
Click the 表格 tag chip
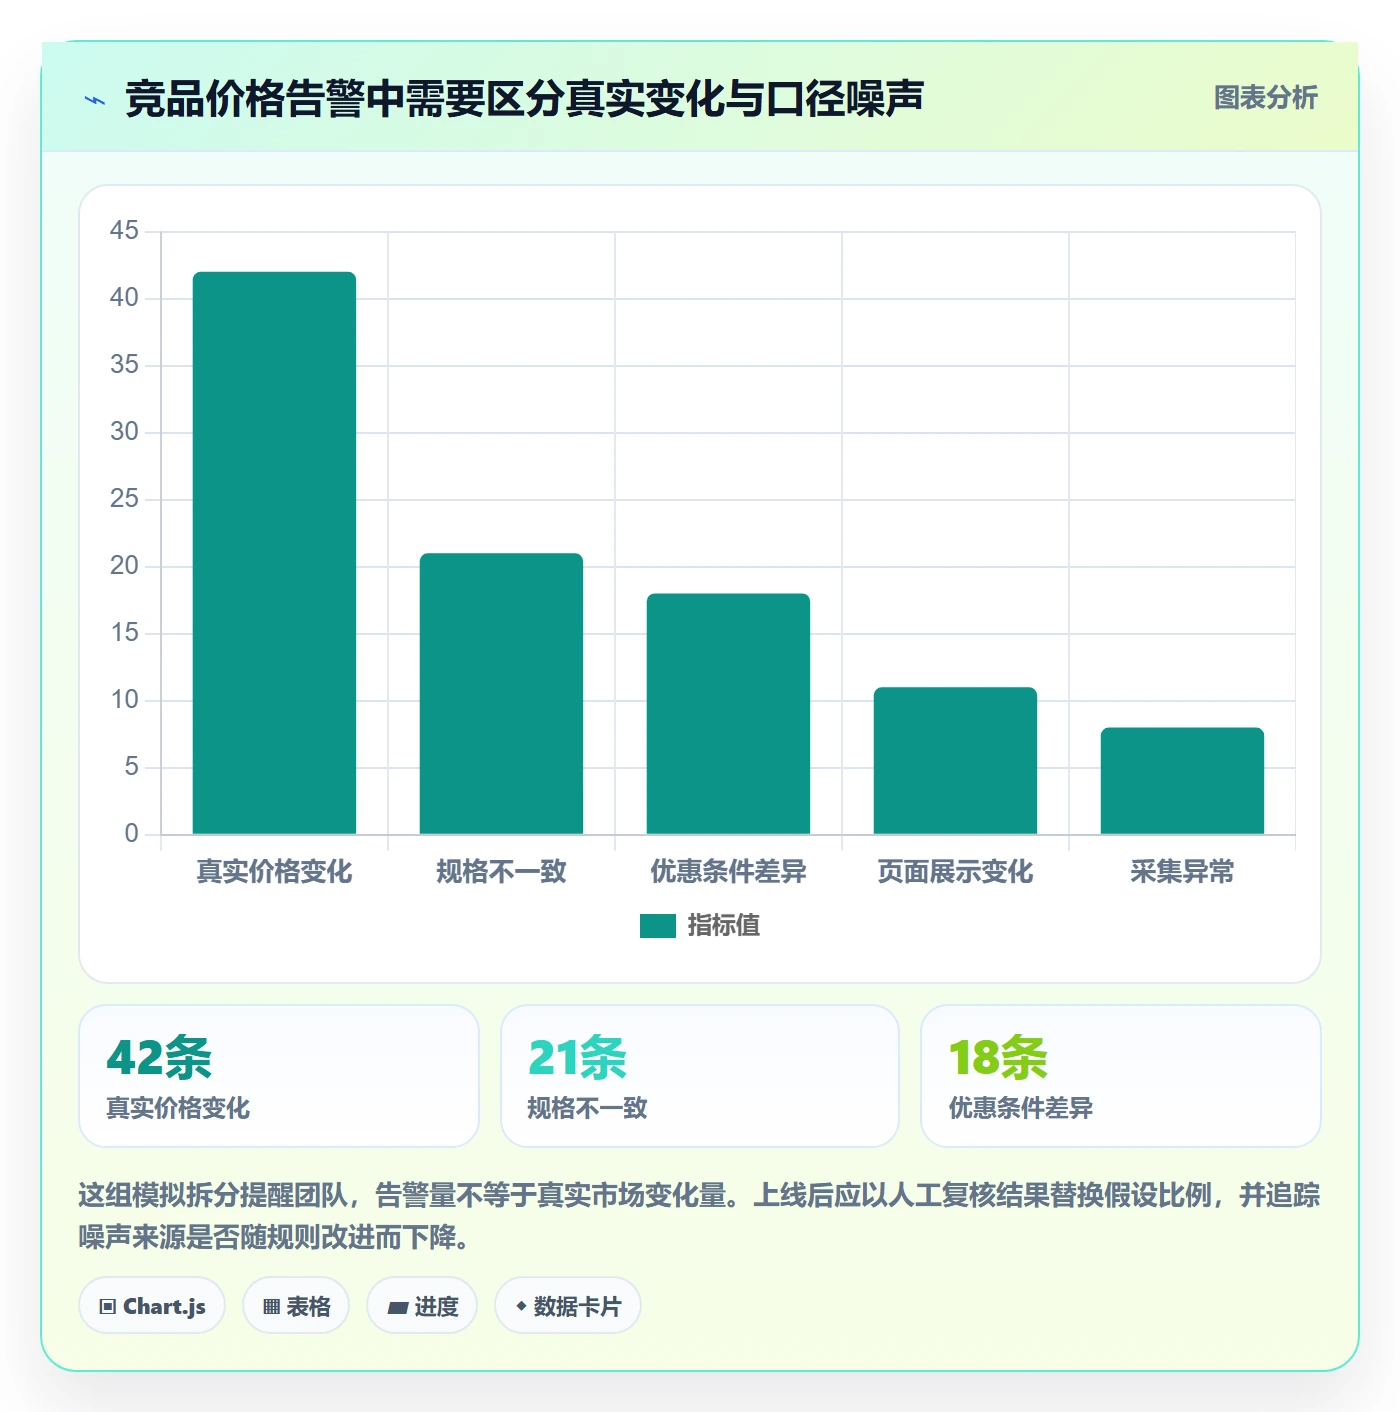pos(296,1306)
